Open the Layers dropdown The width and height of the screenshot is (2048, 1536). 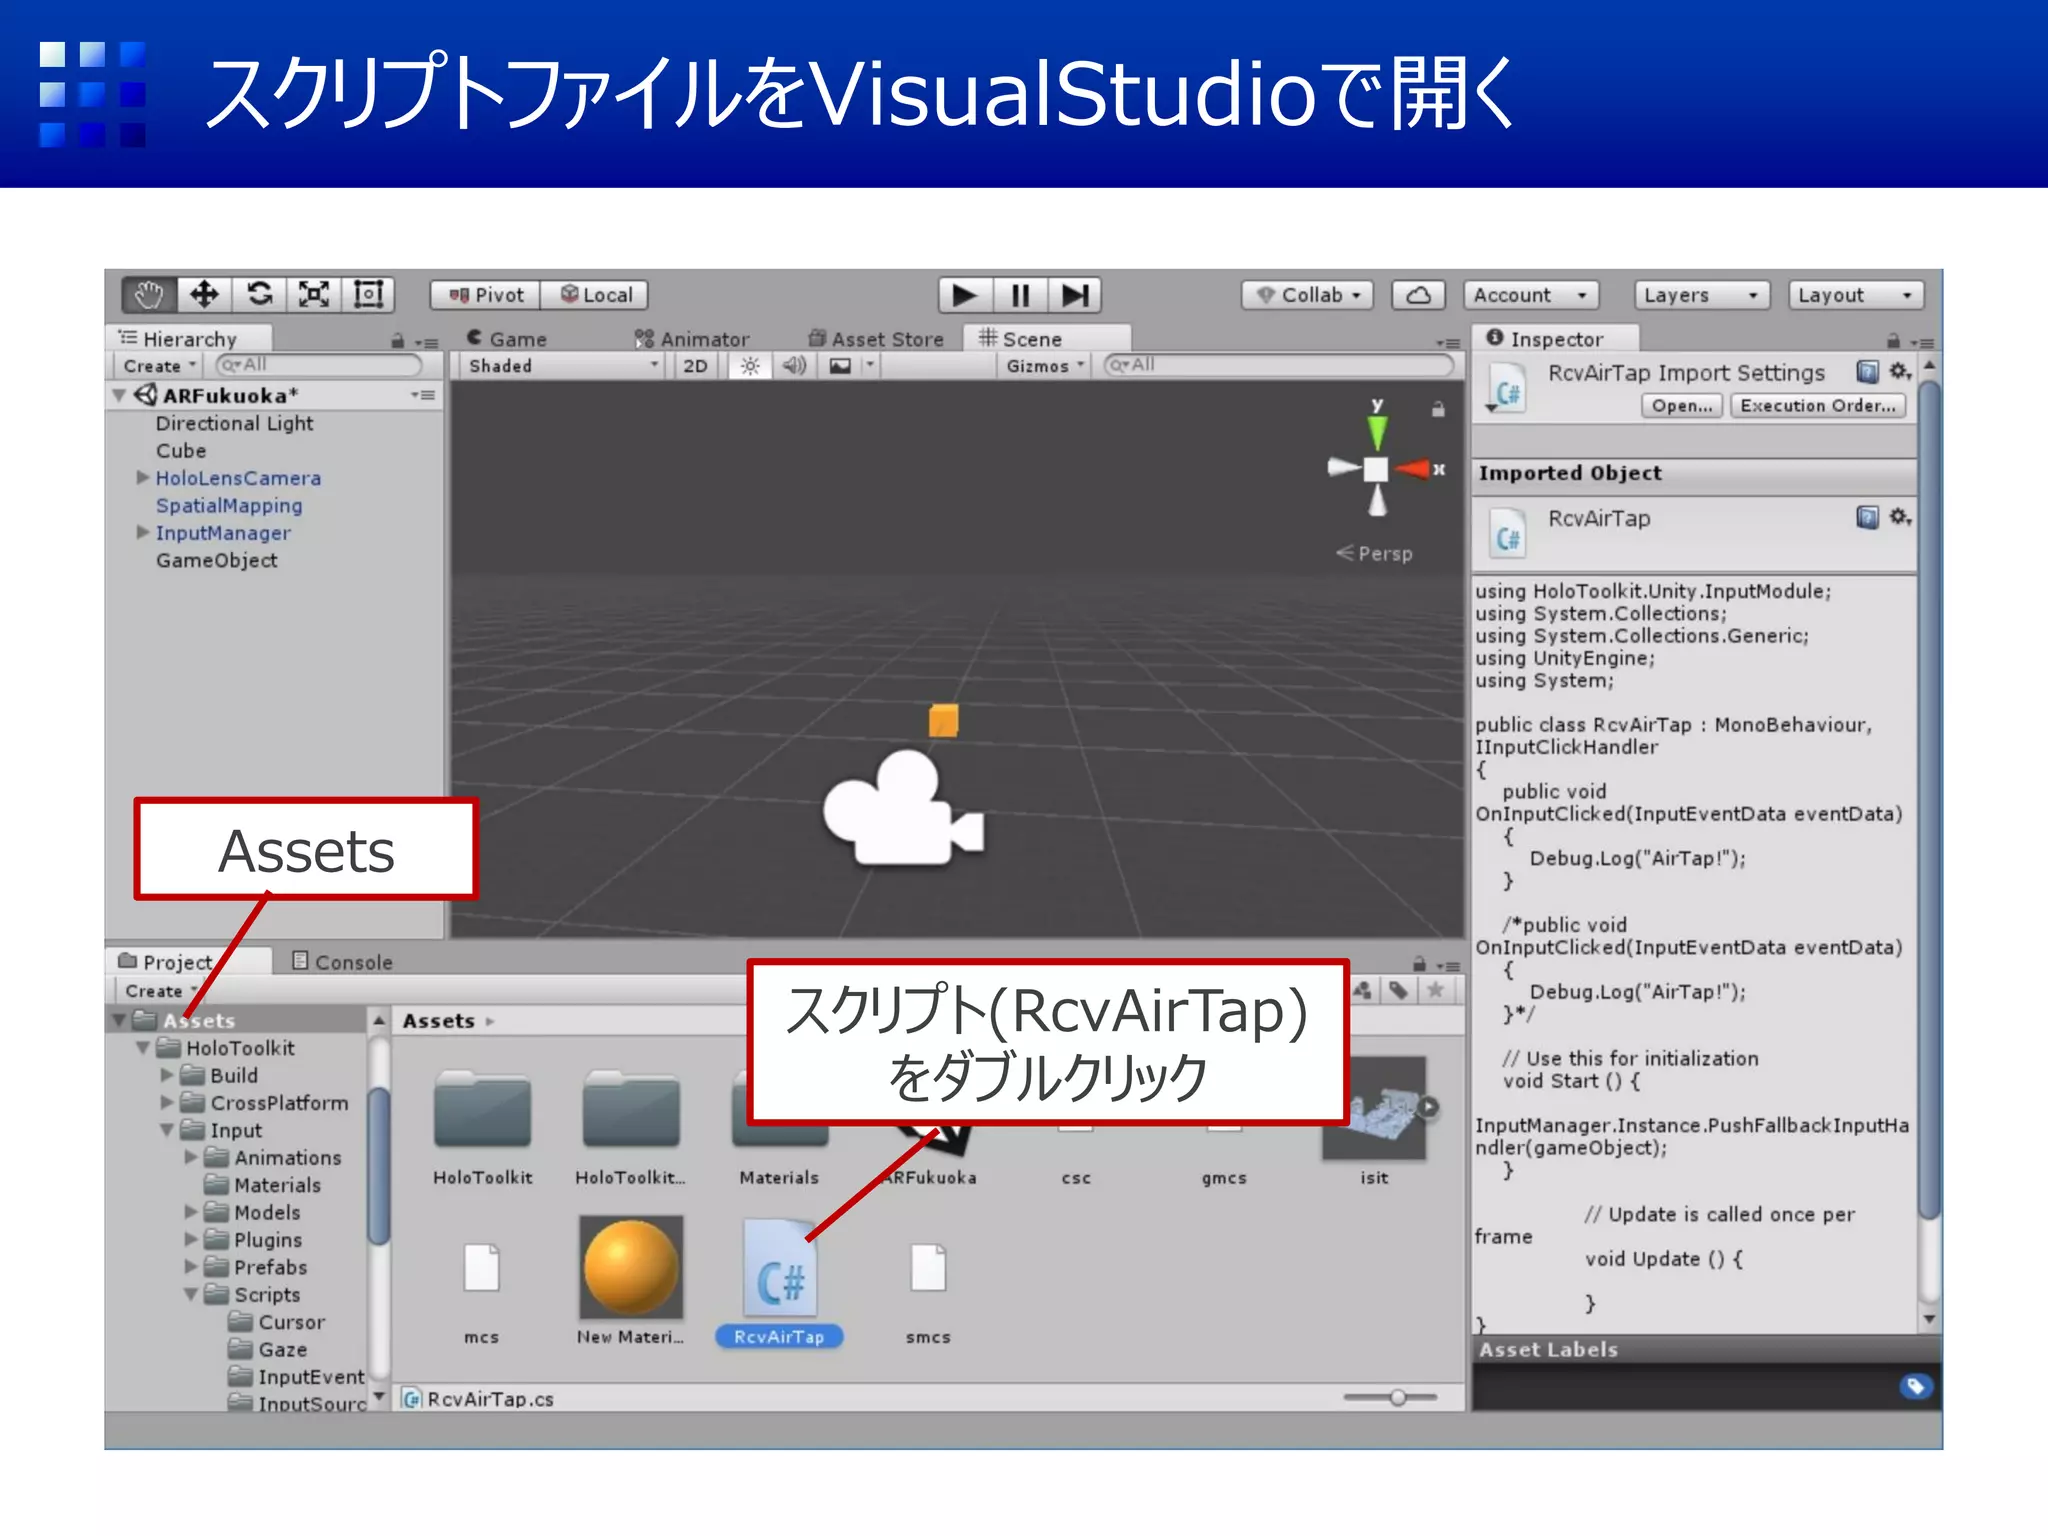click(1701, 295)
